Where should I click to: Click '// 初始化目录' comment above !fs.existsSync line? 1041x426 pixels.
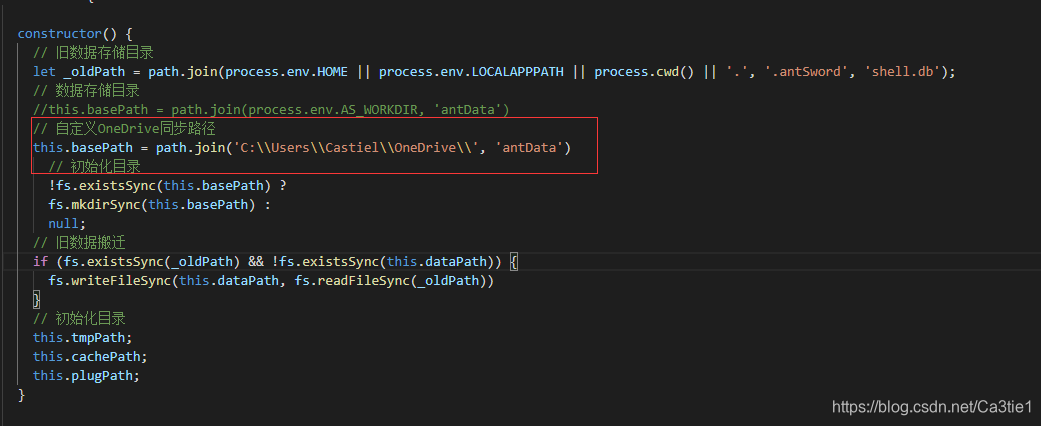(x=94, y=166)
